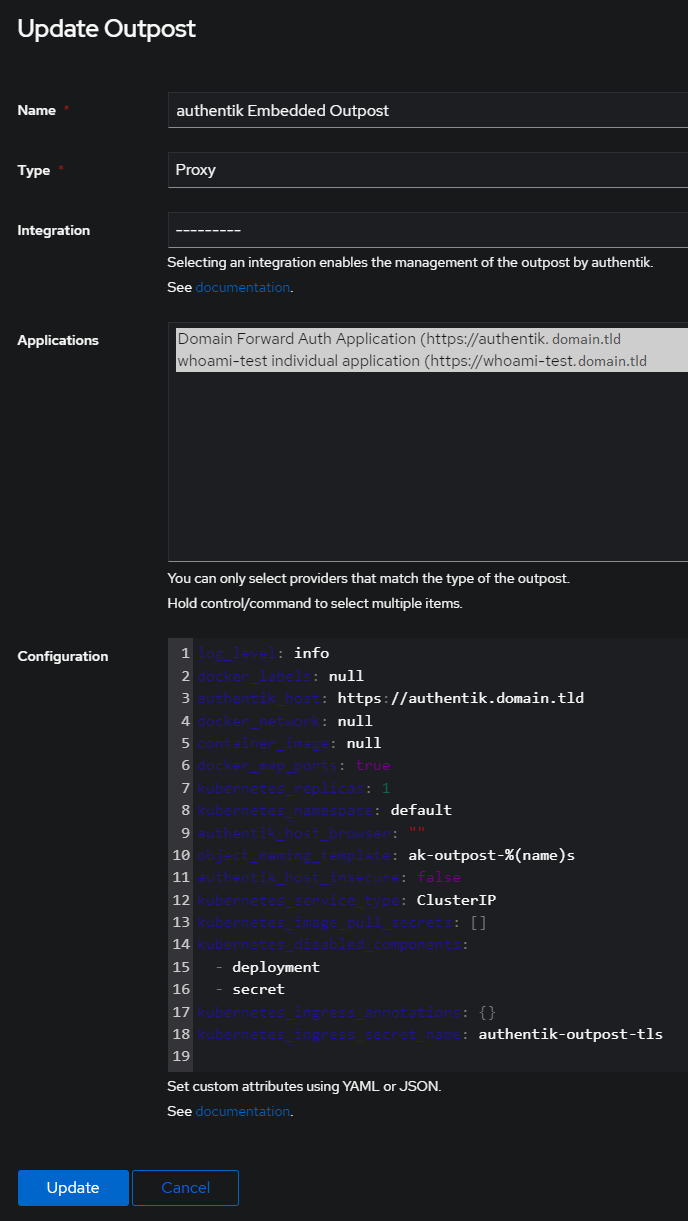Click kubernetes_namespace default line
Viewport: 688px width, 1221px height.
point(325,810)
